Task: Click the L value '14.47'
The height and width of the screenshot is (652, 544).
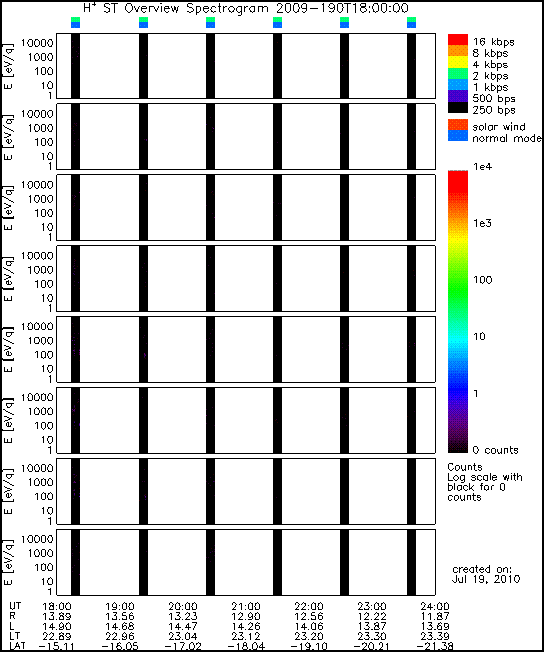Action: [183, 627]
